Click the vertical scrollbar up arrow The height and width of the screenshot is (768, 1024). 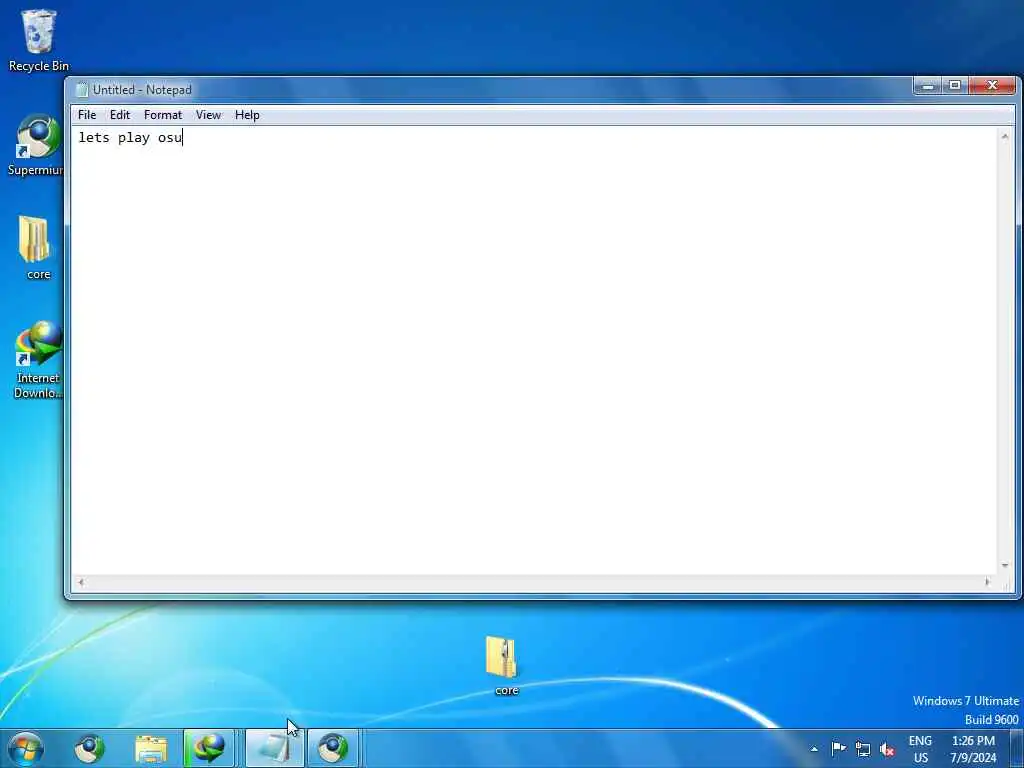(x=1005, y=136)
